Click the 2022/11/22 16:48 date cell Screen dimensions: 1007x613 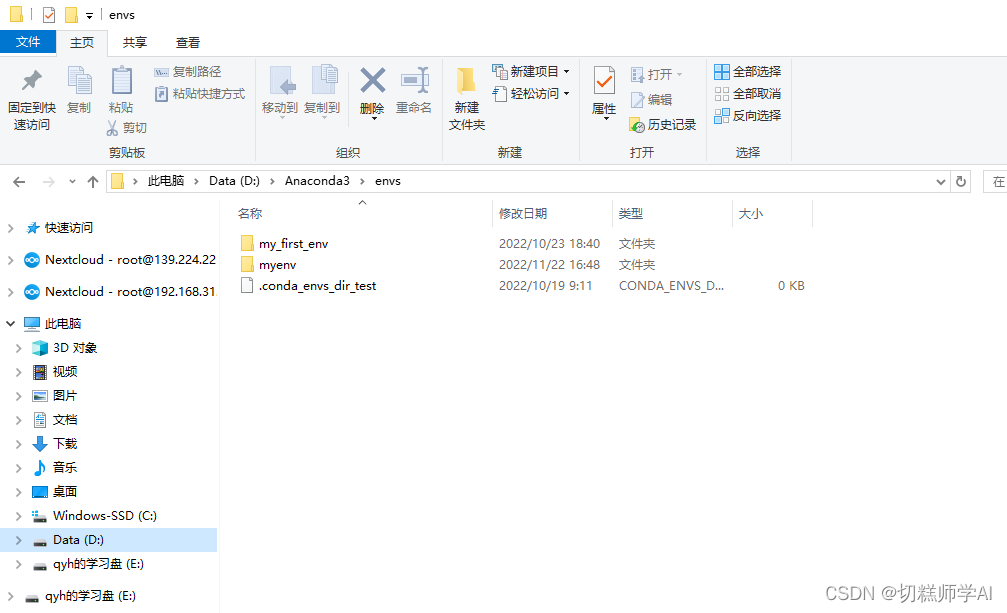pyautogui.click(x=549, y=264)
